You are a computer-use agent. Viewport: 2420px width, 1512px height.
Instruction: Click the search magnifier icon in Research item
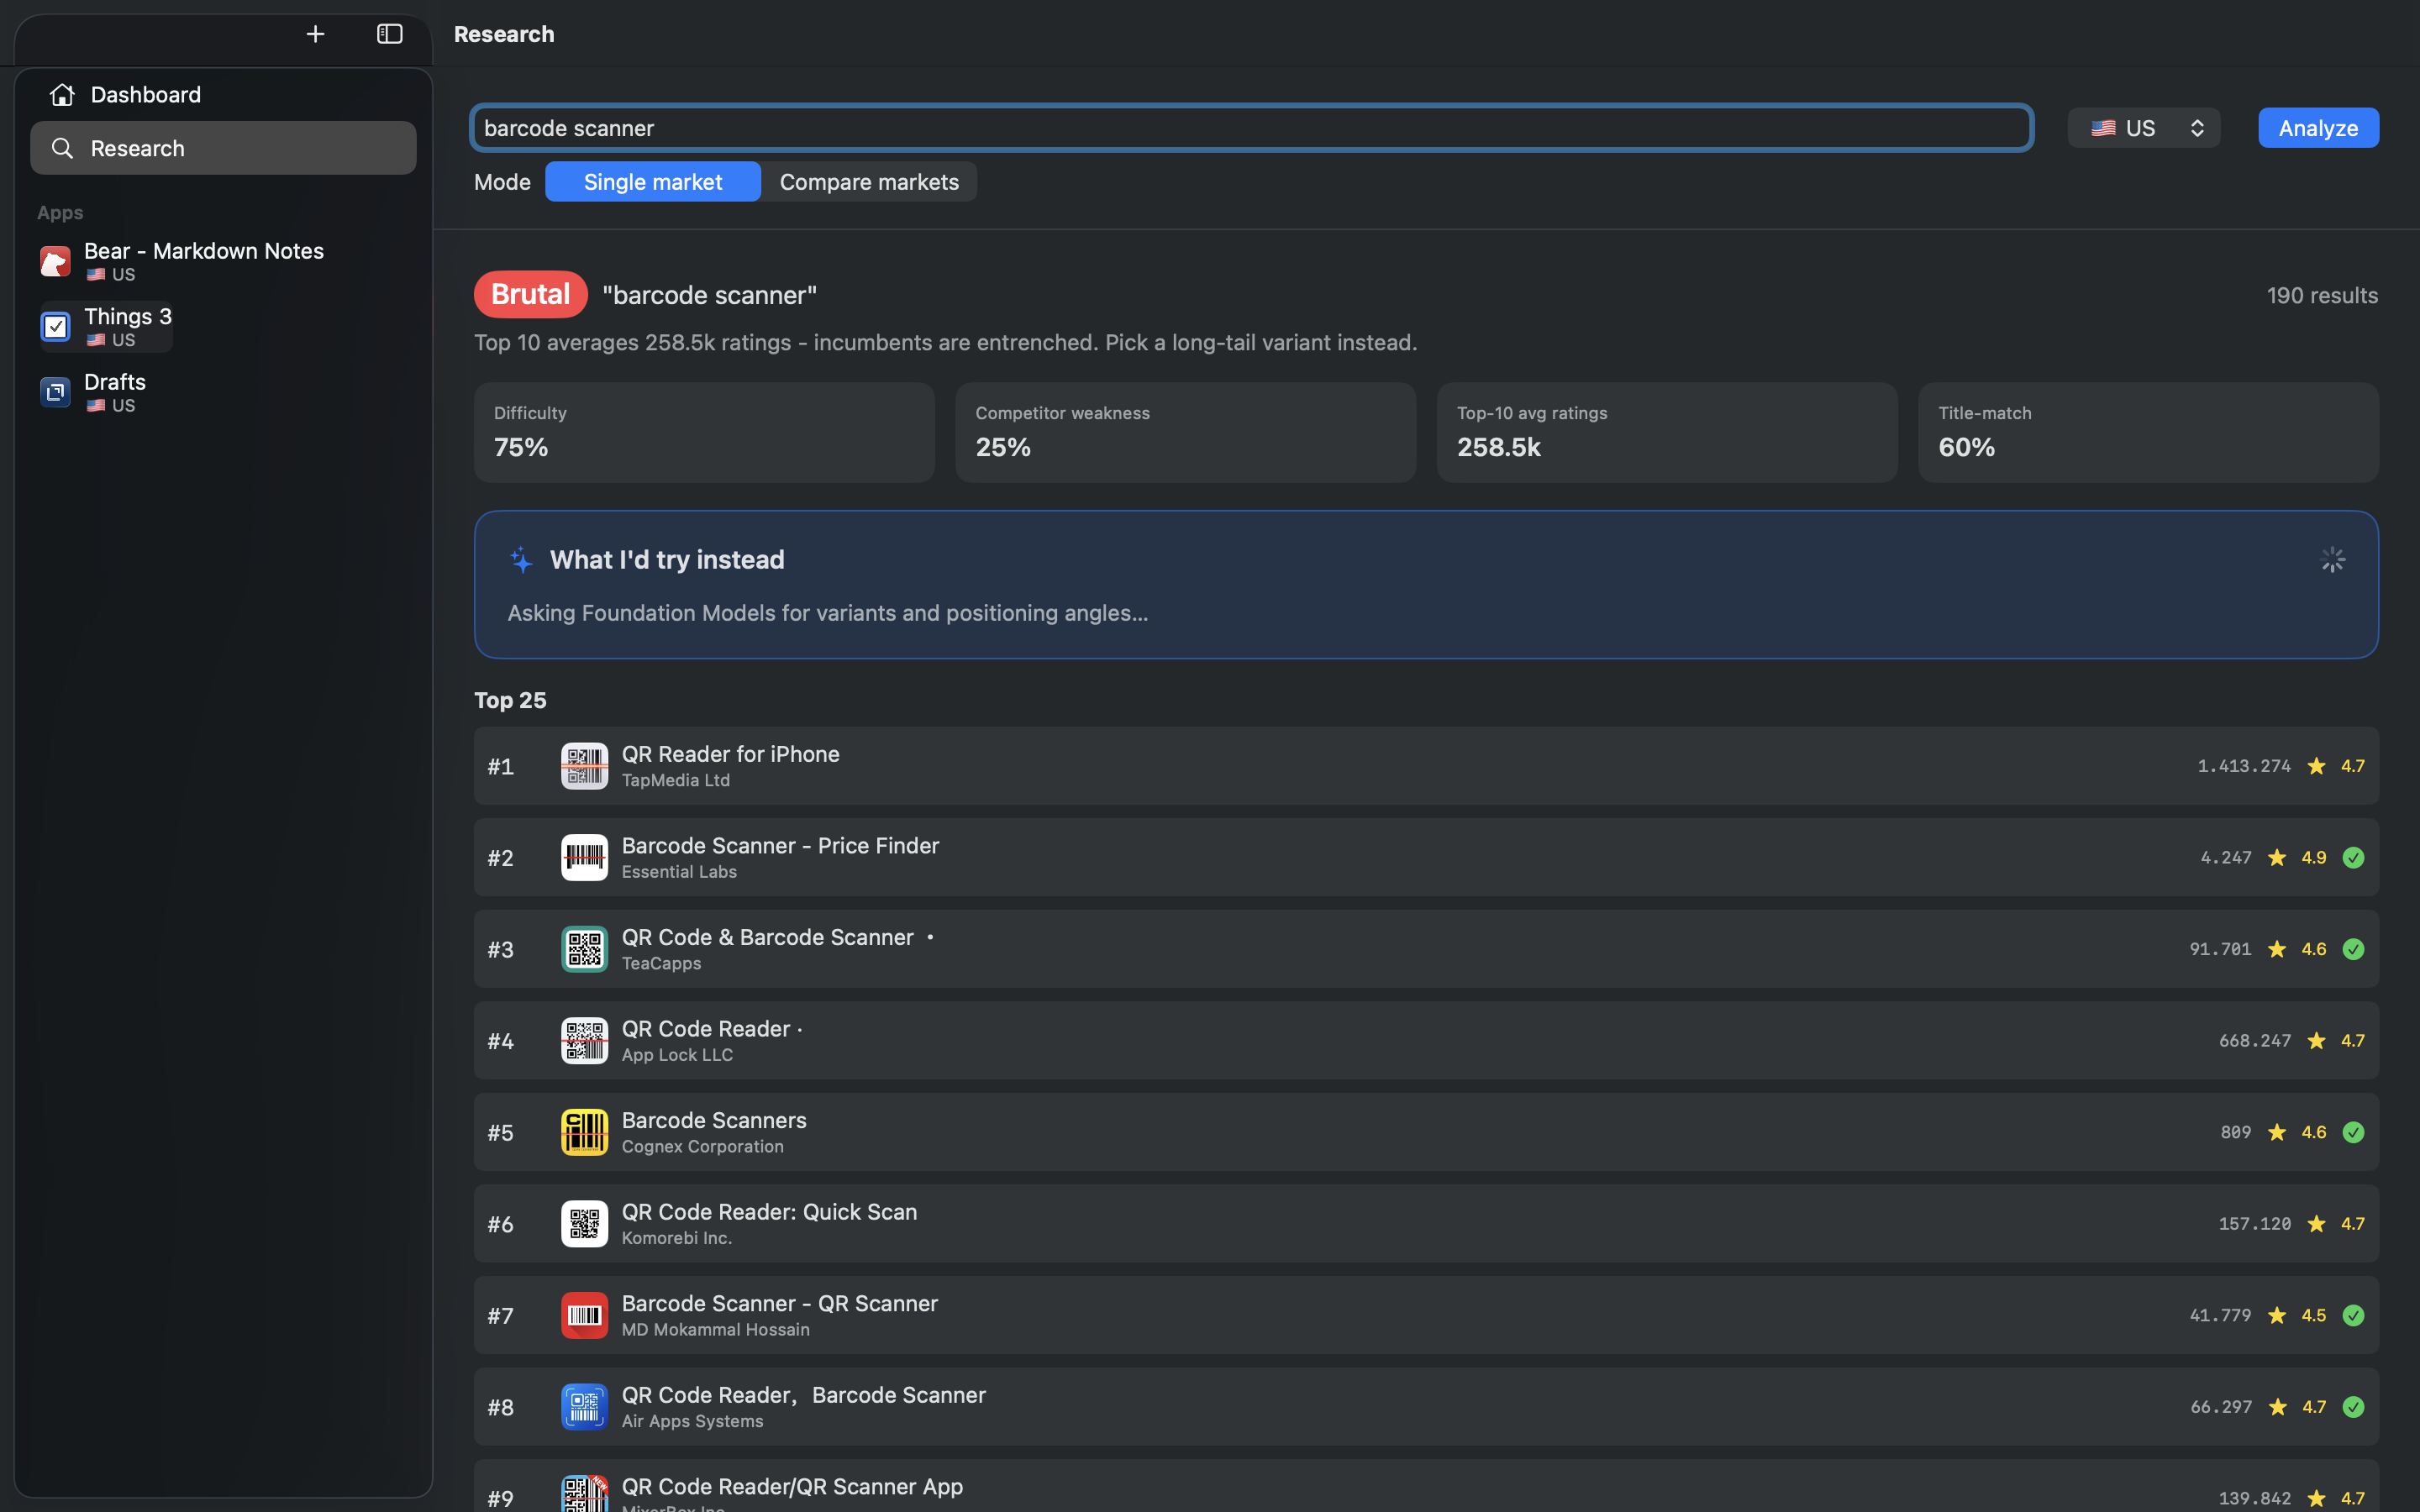pyautogui.click(x=62, y=148)
